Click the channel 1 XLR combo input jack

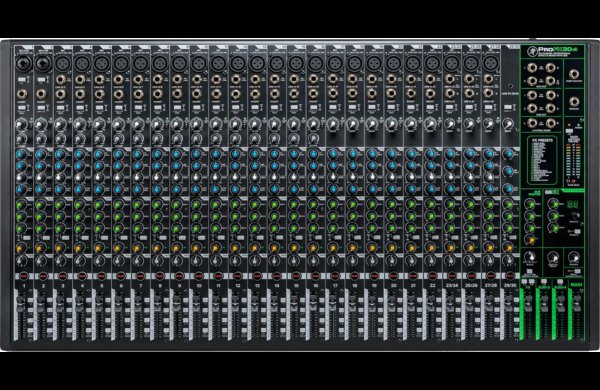pyautogui.click(x=23, y=64)
